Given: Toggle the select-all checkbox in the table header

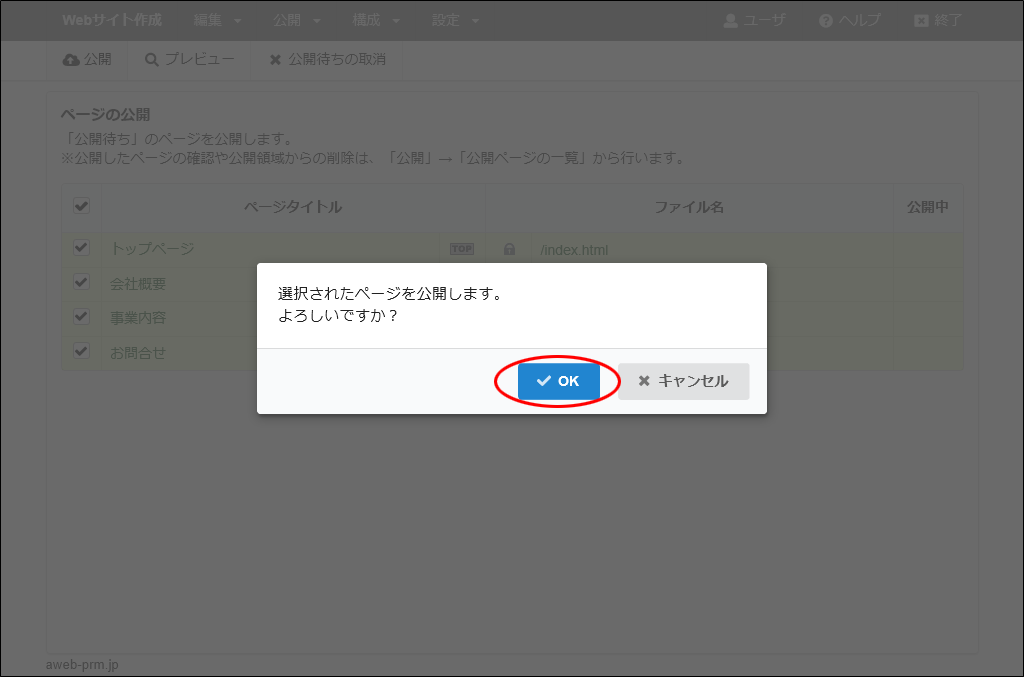Looking at the screenshot, I should tap(82, 206).
